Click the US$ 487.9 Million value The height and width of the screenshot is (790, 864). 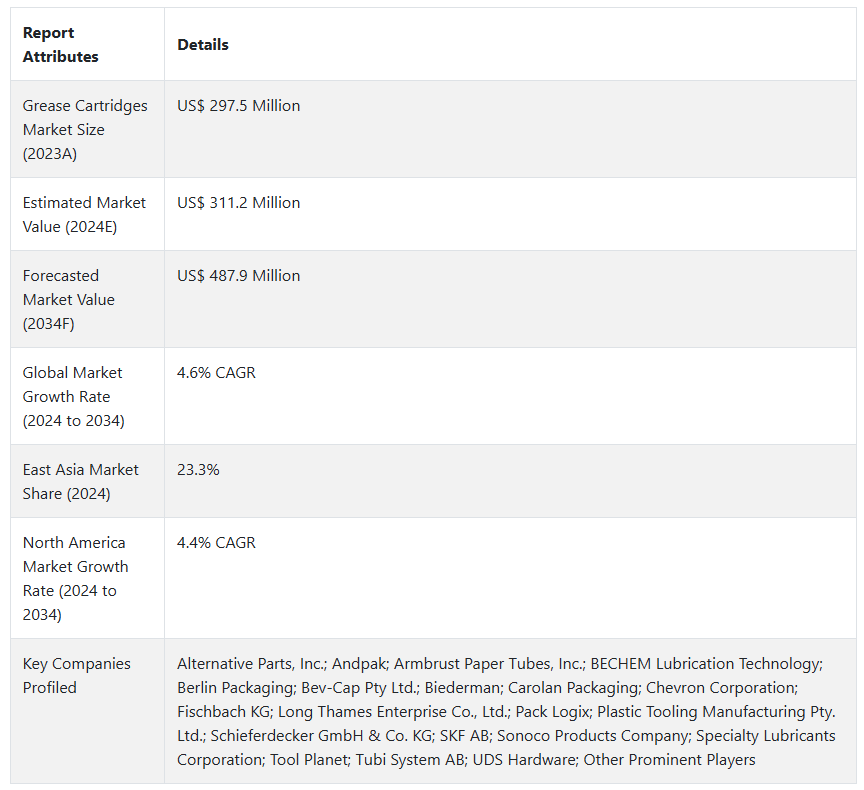[x=238, y=276]
